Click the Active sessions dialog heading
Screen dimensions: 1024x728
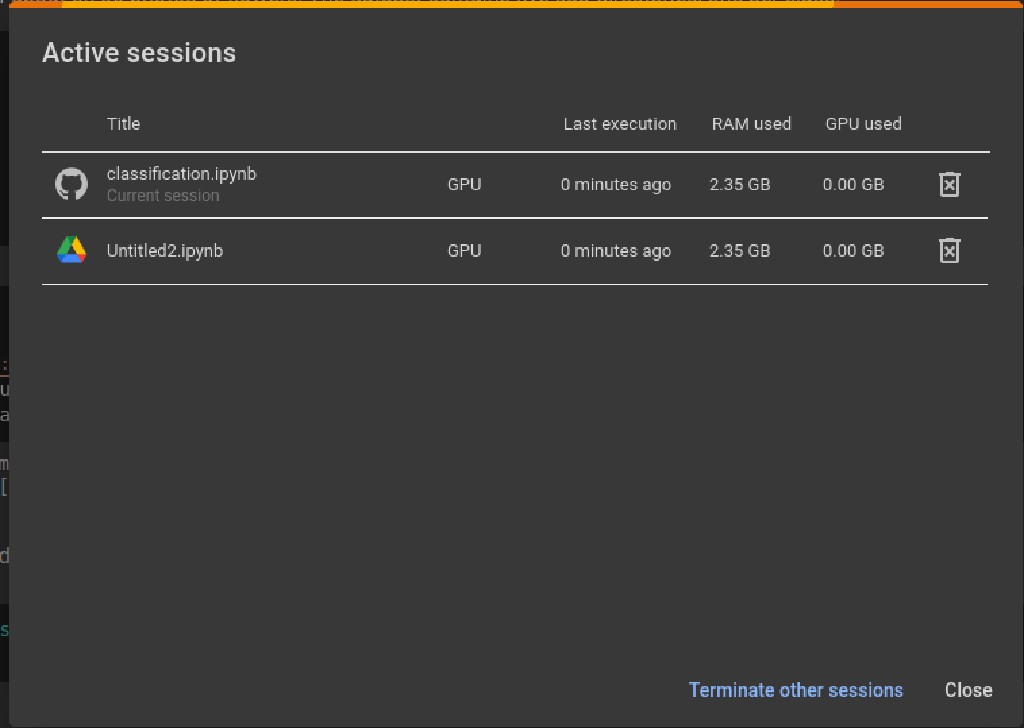click(x=138, y=52)
